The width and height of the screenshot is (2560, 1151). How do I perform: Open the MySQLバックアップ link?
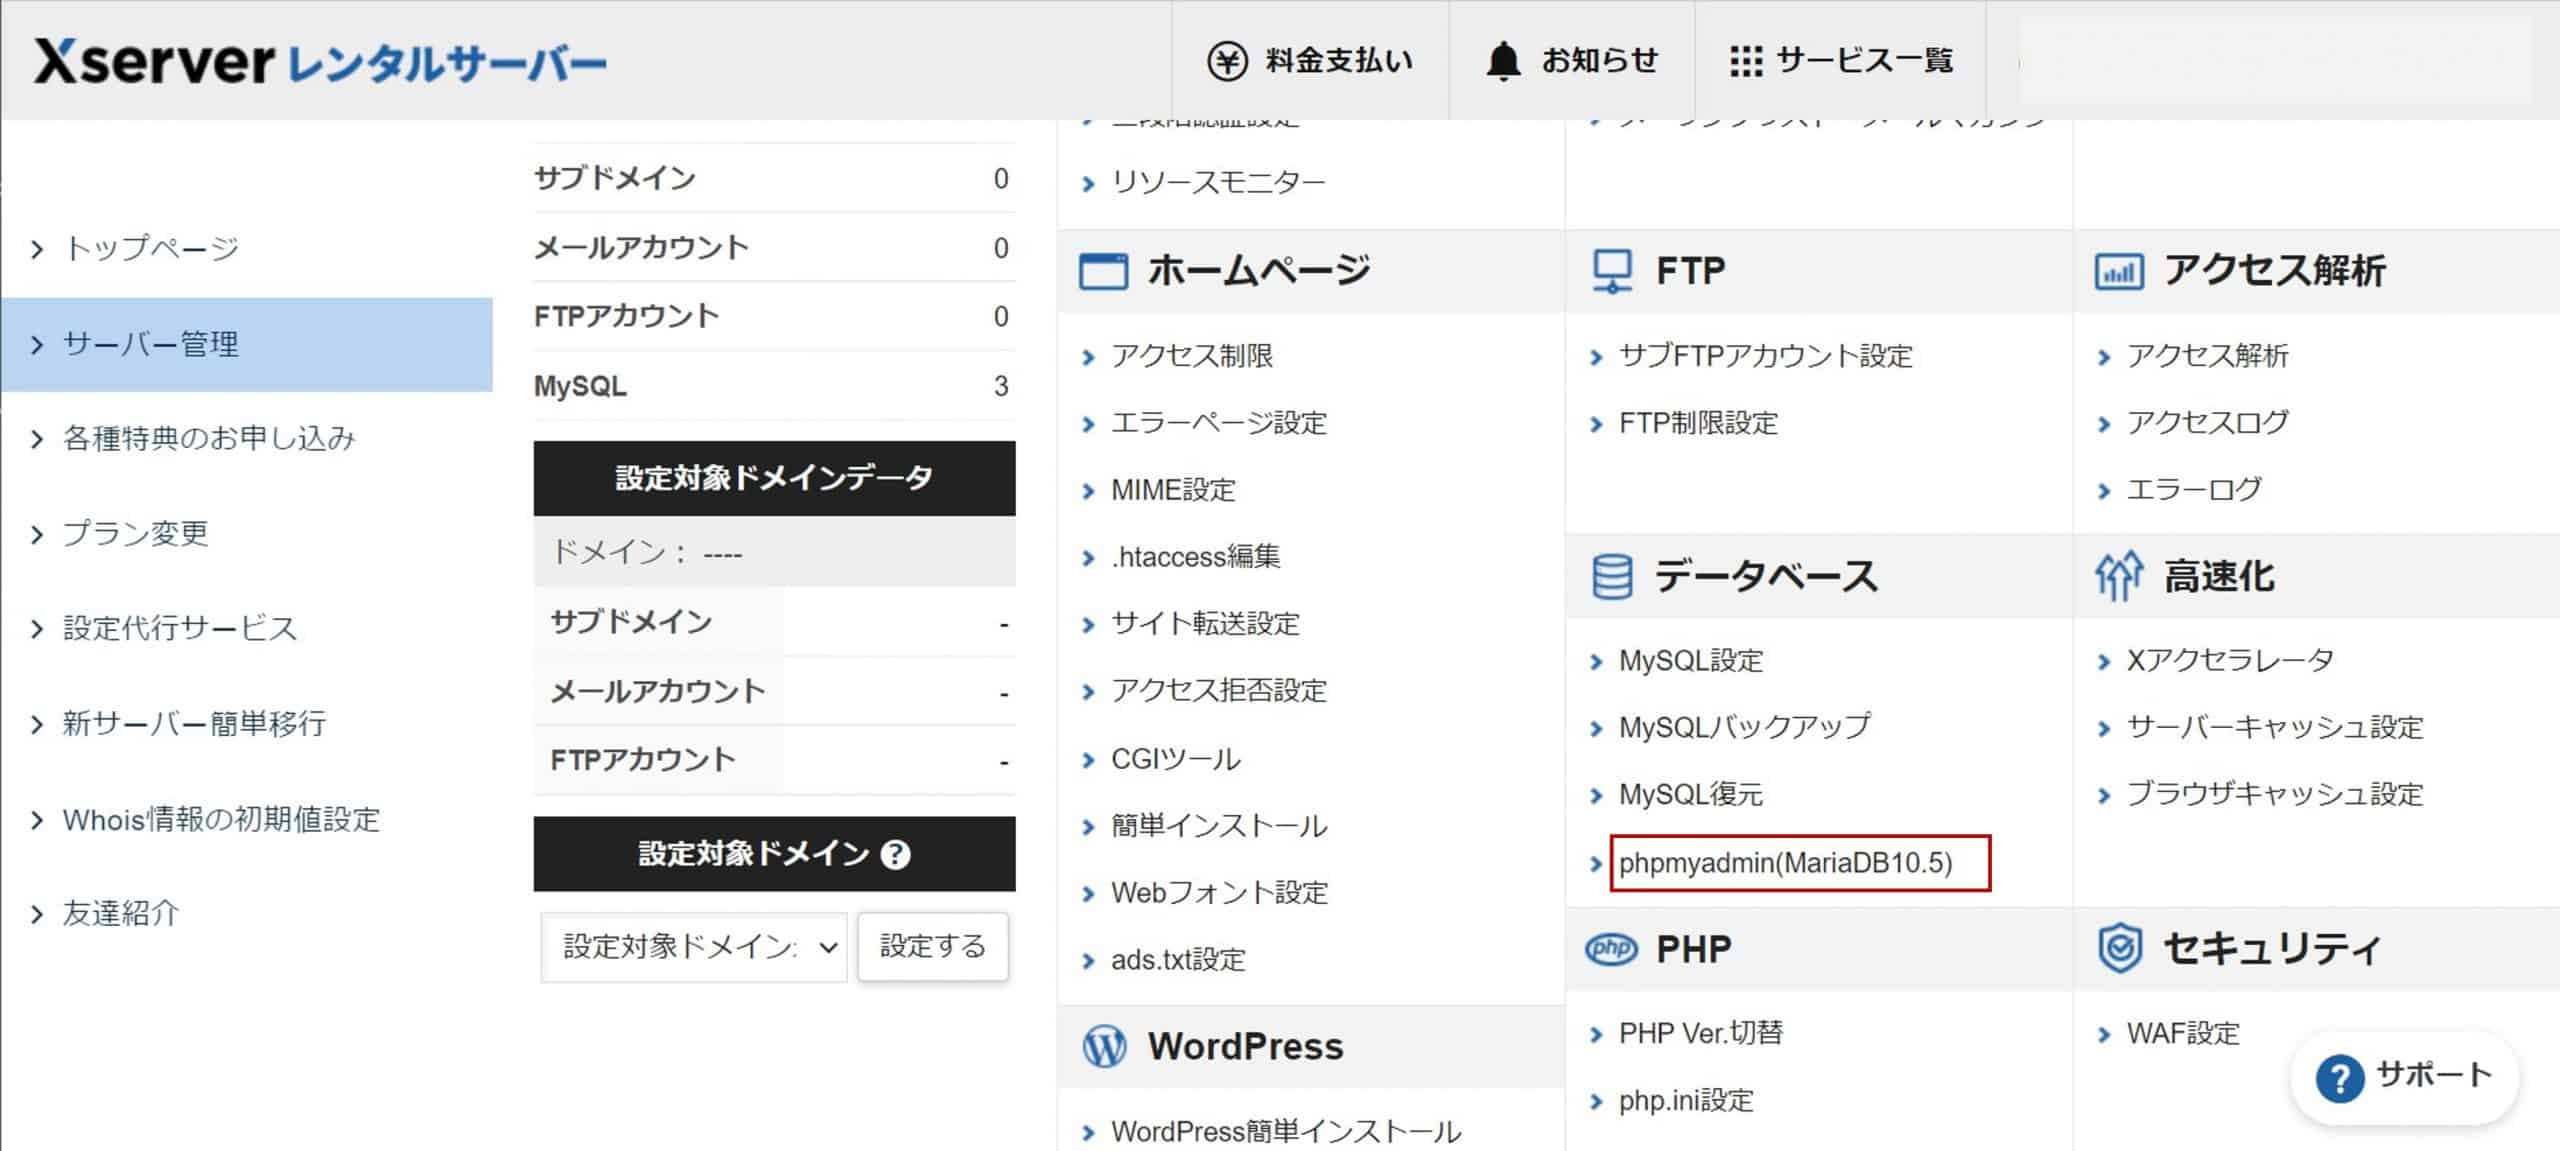[x=1745, y=727]
